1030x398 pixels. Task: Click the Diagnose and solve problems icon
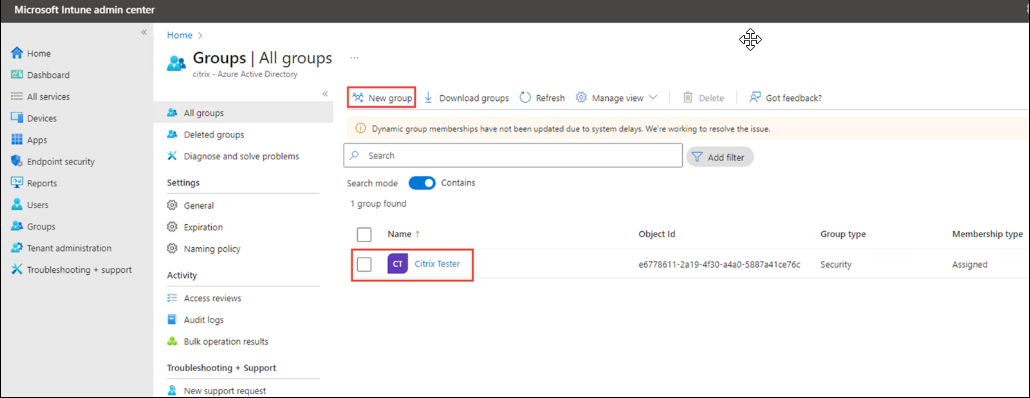coord(173,156)
